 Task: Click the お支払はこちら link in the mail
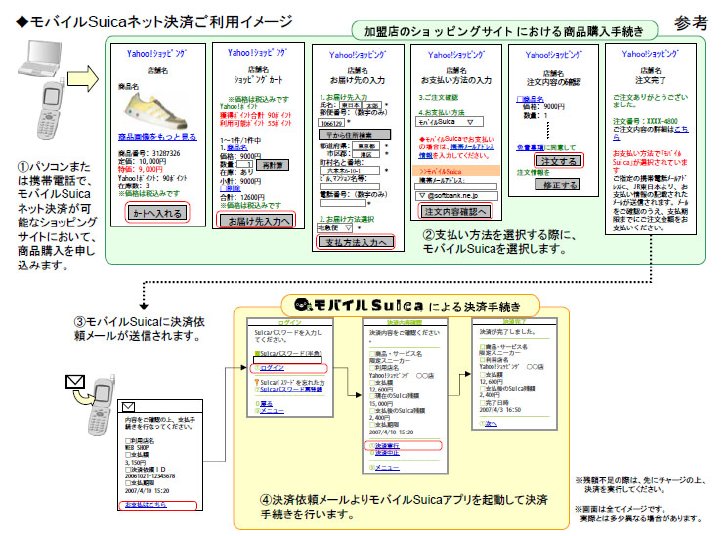pos(145,505)
